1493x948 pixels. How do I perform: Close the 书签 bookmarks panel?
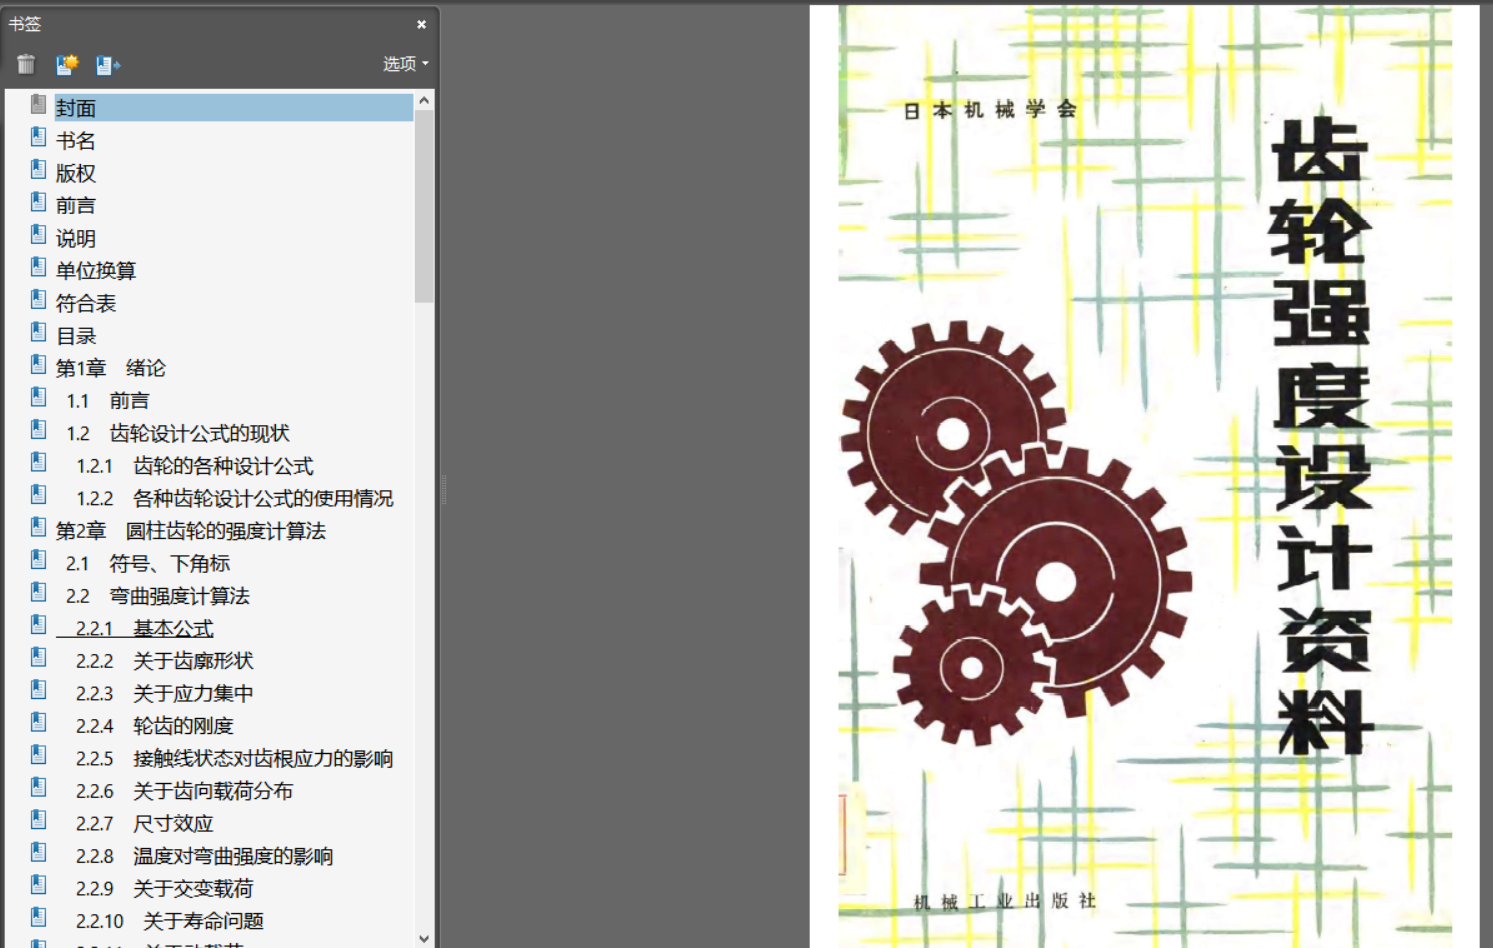coord(421,24)
